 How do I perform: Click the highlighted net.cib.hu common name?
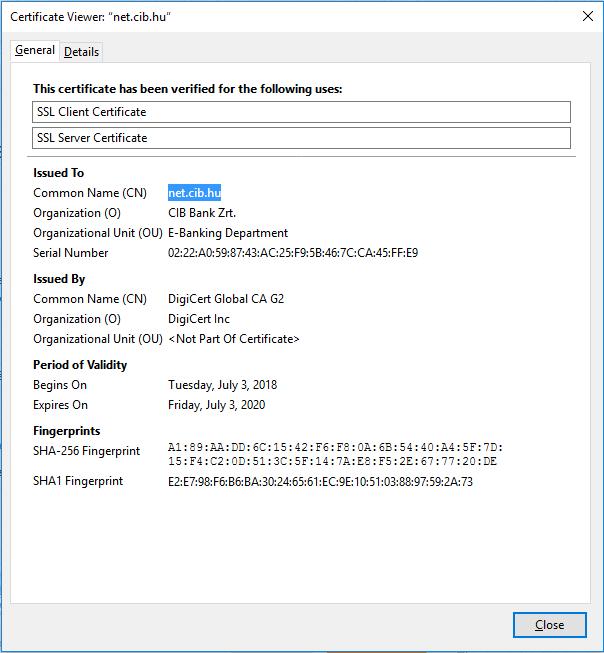pyautogui.click(x=195, y=193)
